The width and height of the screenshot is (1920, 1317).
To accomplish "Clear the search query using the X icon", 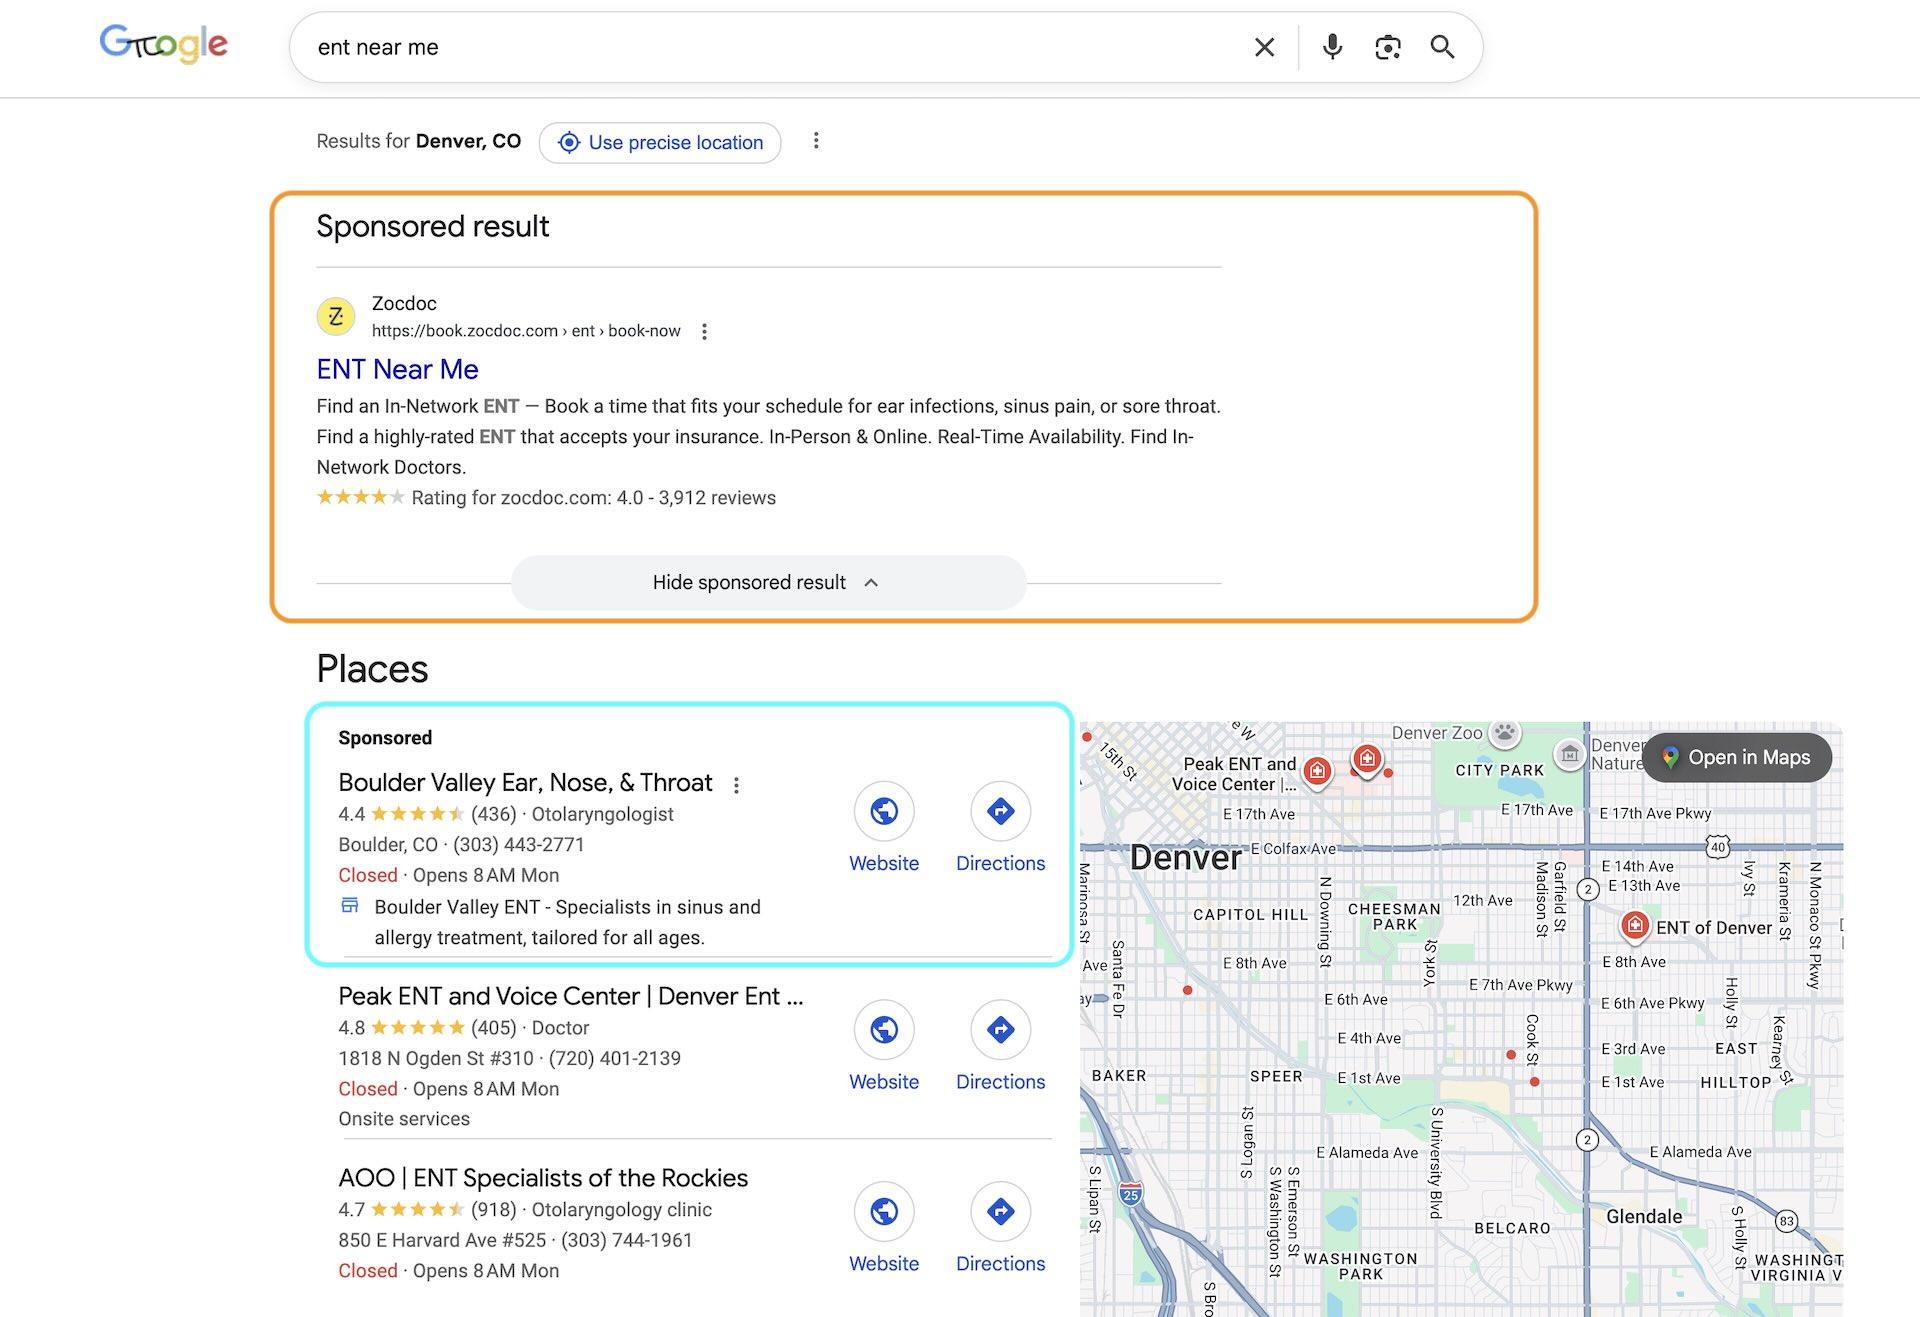I will (x=1264, y=47).
